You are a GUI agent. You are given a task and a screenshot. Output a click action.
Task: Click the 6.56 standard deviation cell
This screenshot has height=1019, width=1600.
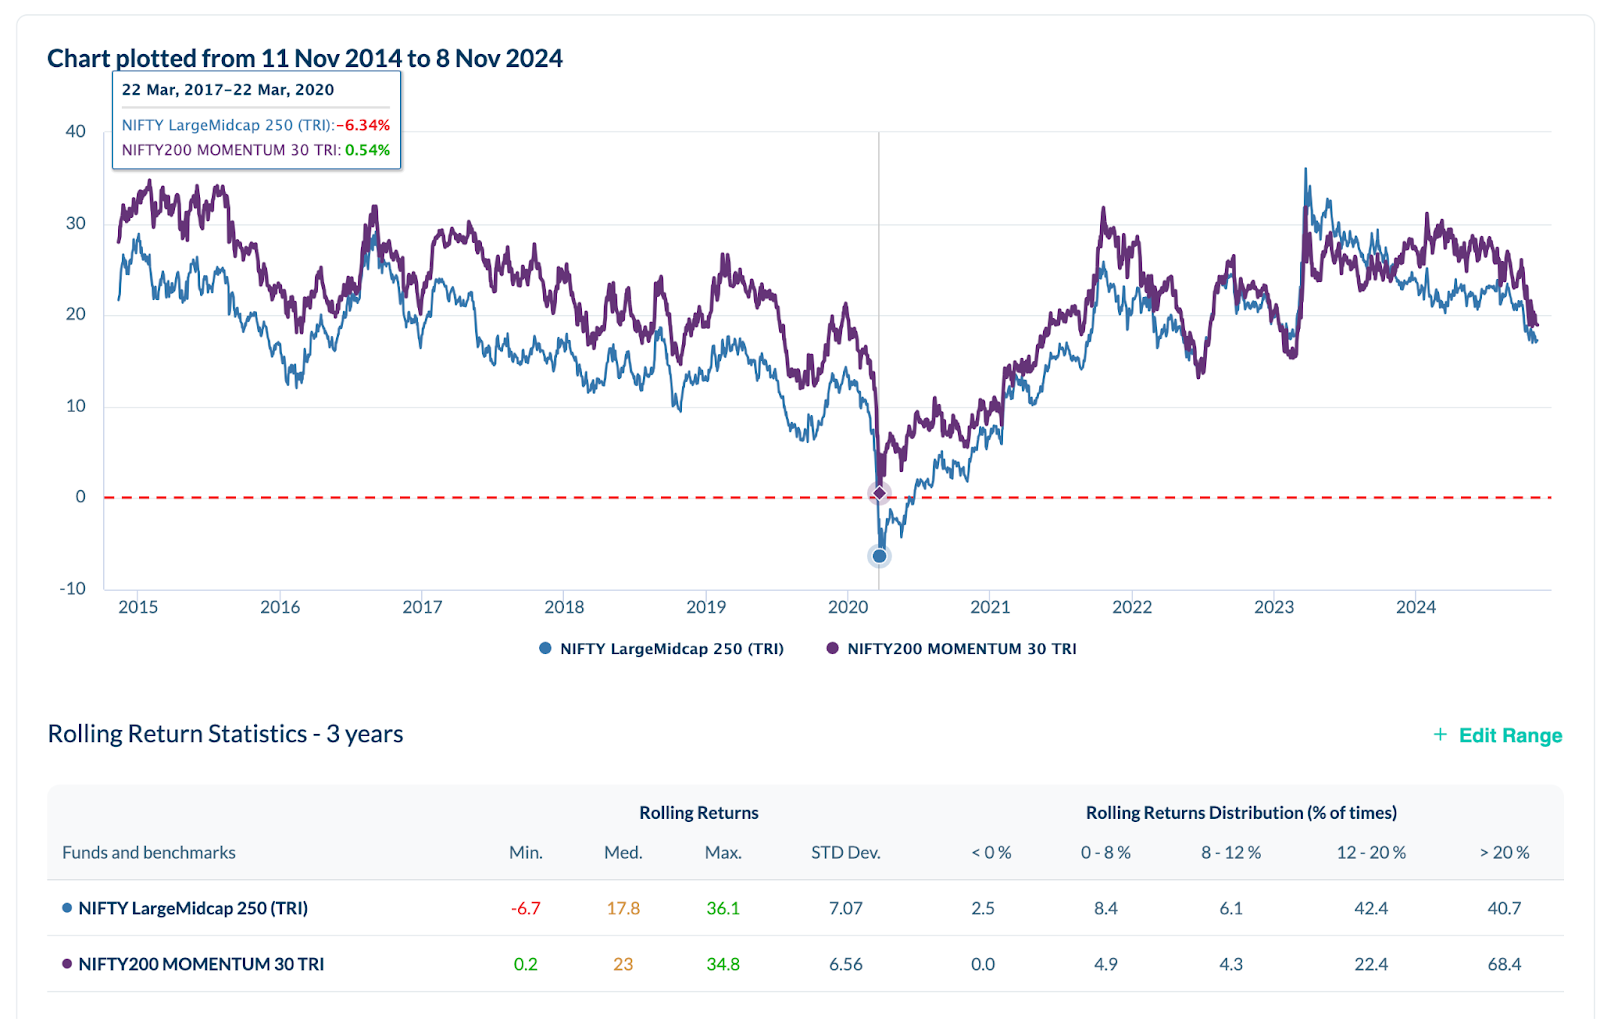tap(846, 964)
